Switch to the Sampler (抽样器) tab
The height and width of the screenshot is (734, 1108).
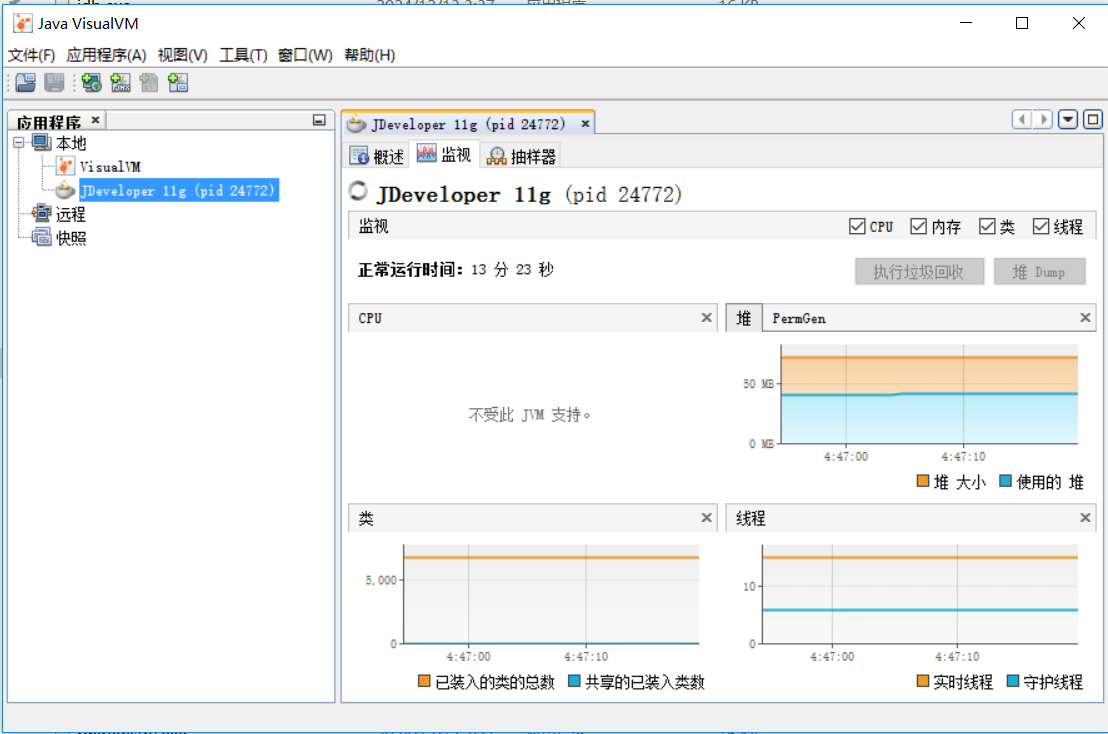[521, 155]
